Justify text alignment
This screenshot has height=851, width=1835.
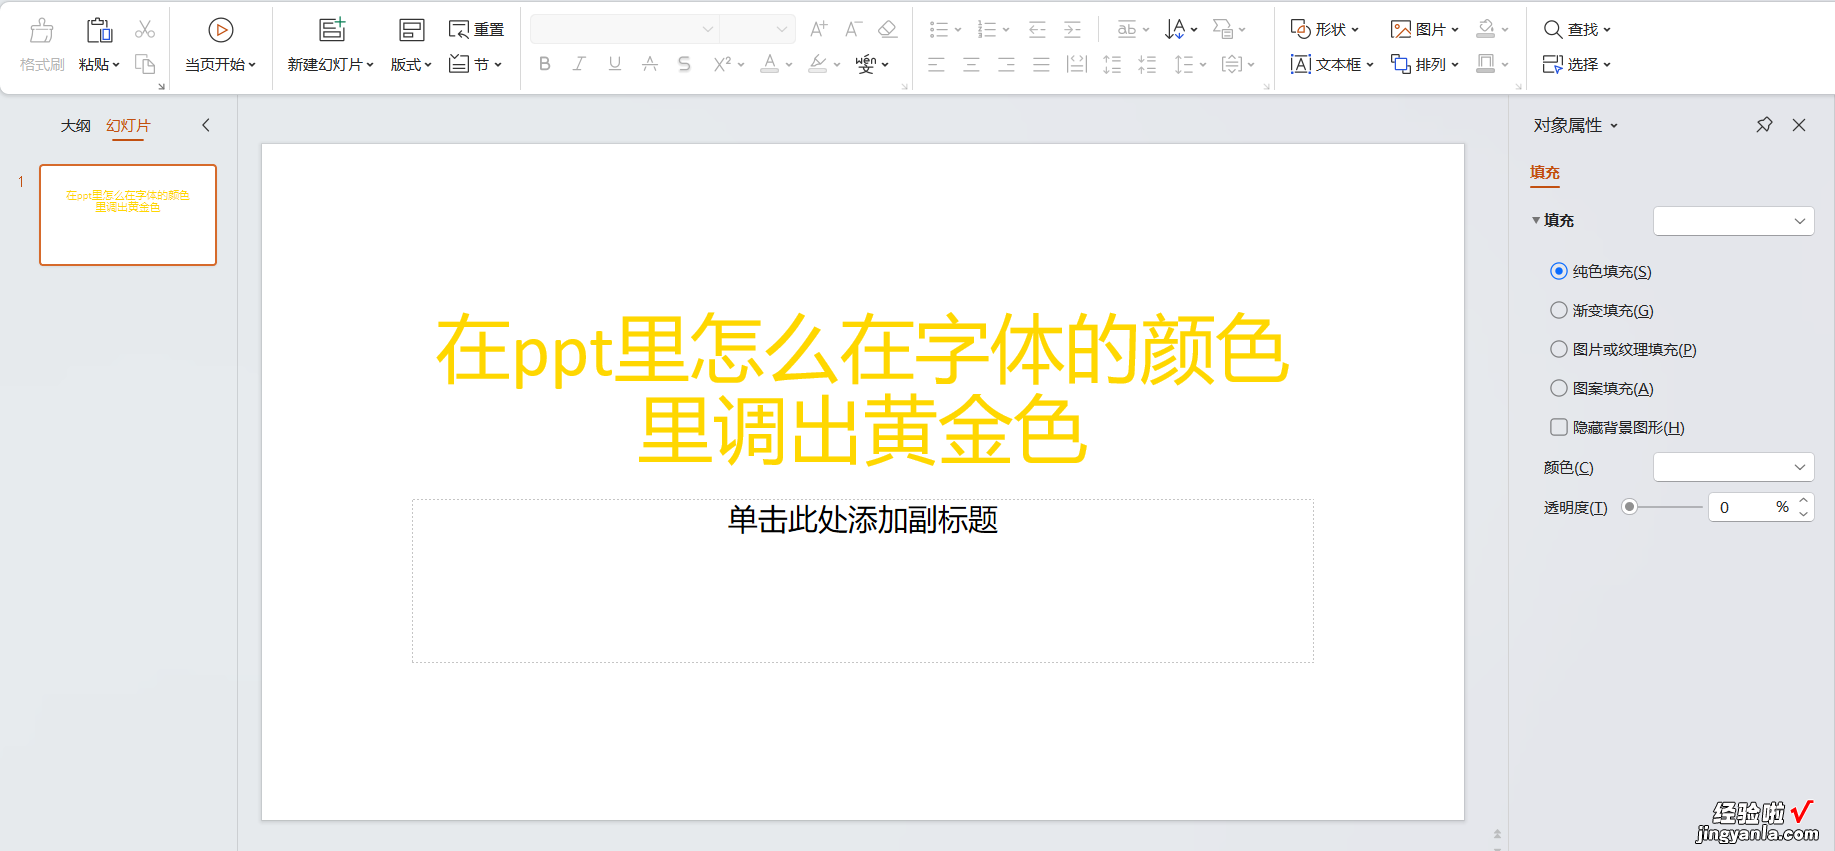pos(1041,64)
